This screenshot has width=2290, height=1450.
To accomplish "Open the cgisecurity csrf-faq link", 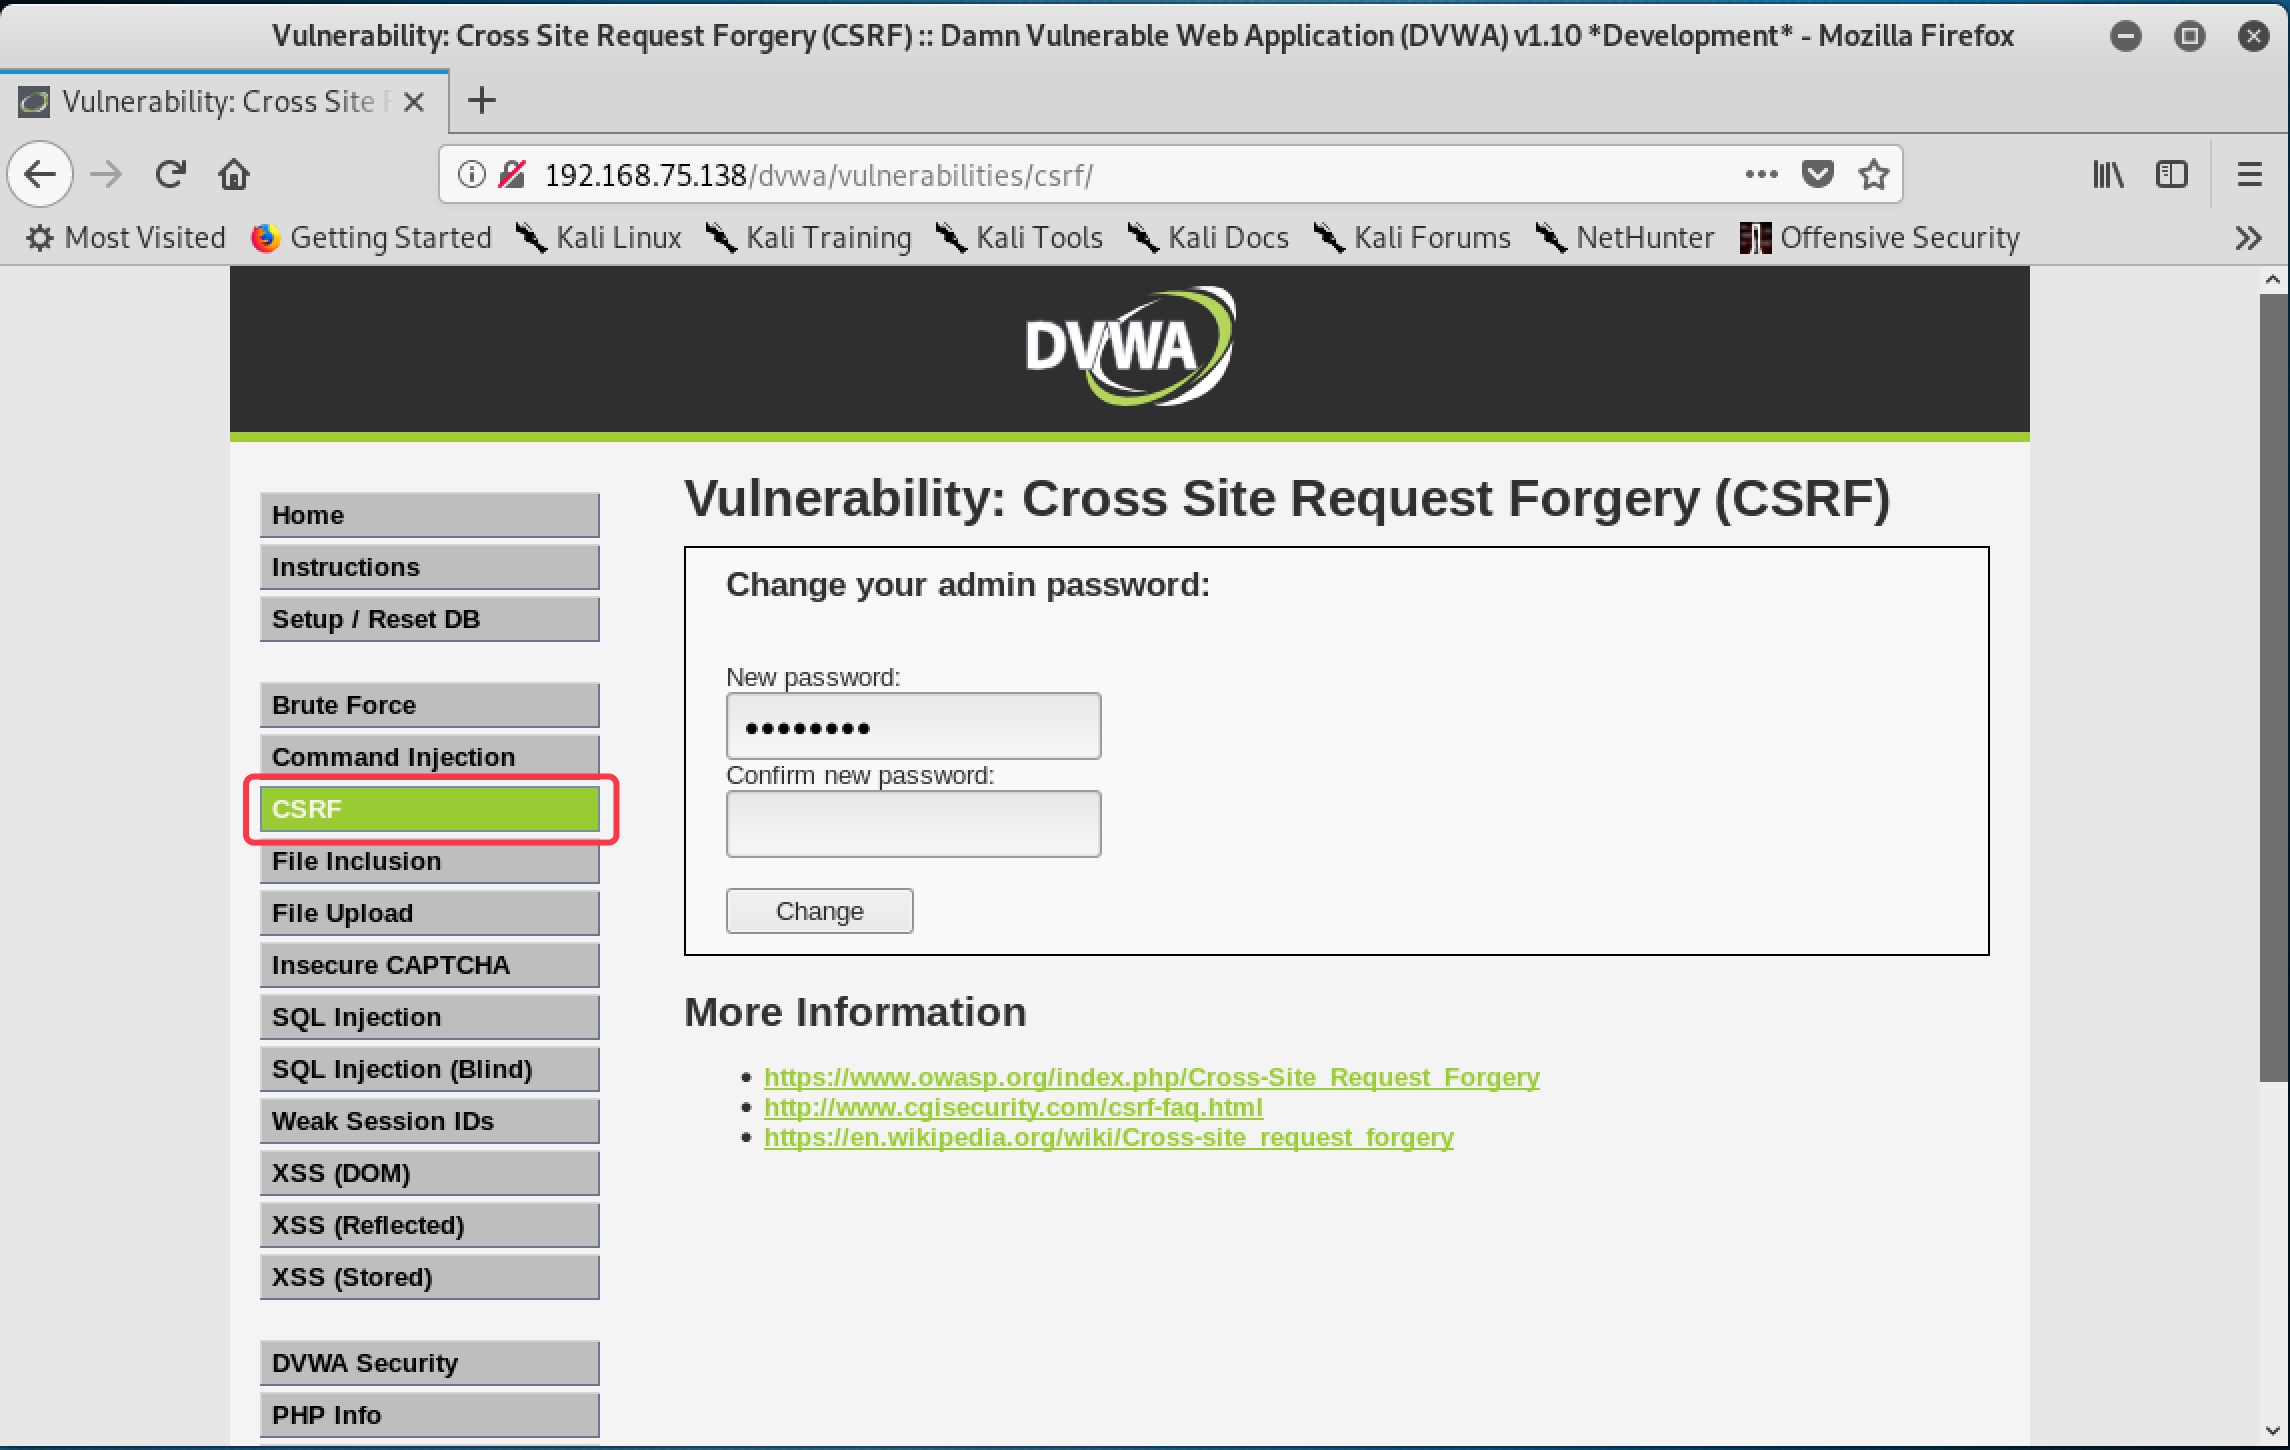I will pyautogui.click(x=1013, y=1107).
